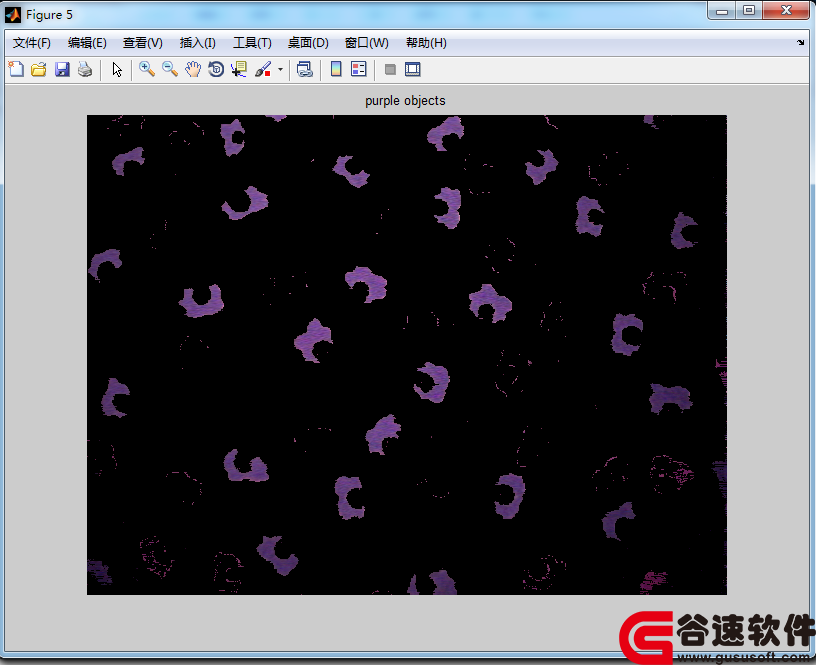816x665 pixels.
Task: Open the 窗口(W) menu
Action: [367, 43]
